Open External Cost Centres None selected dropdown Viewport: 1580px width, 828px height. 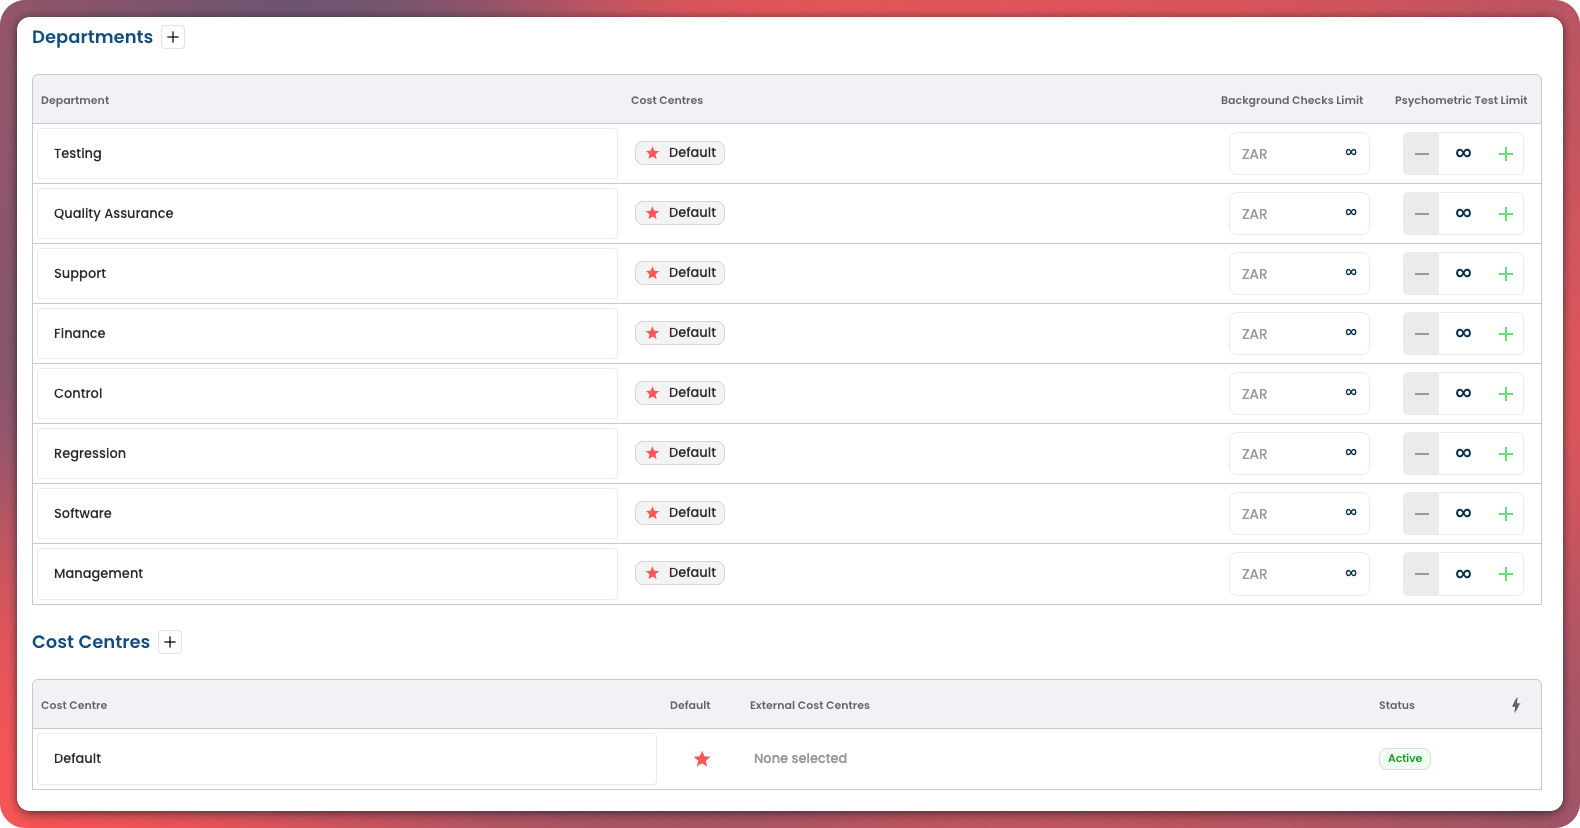800,759
